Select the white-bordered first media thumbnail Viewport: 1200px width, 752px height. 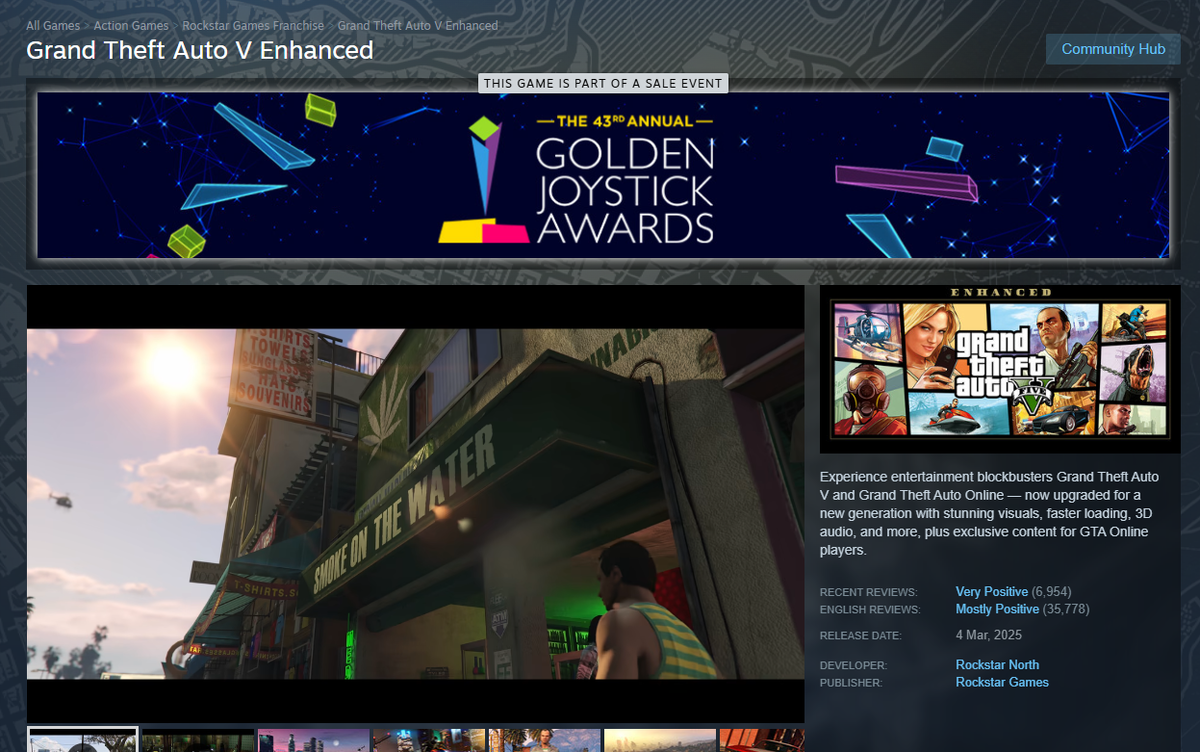[x=82, y=740]
